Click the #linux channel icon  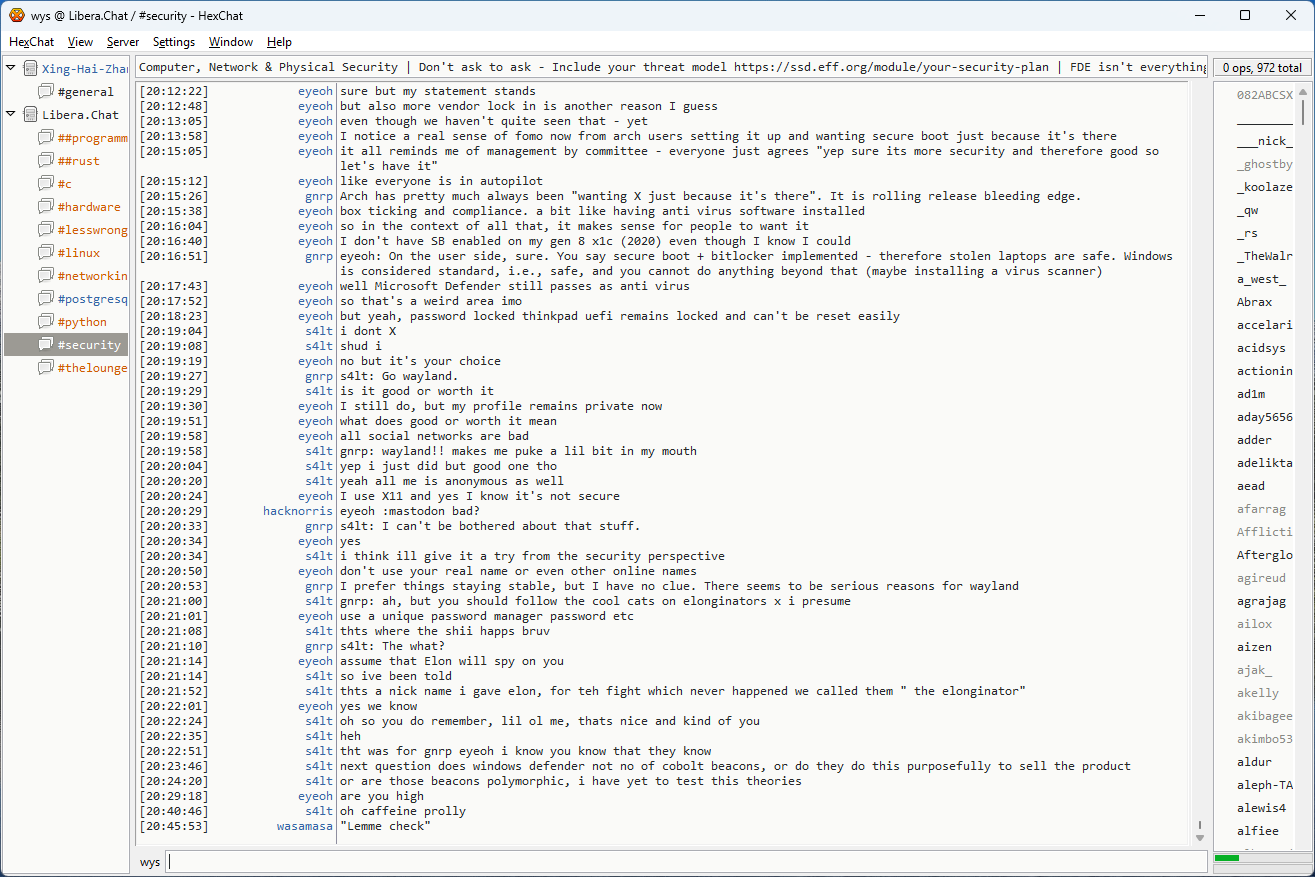[46, 252]
